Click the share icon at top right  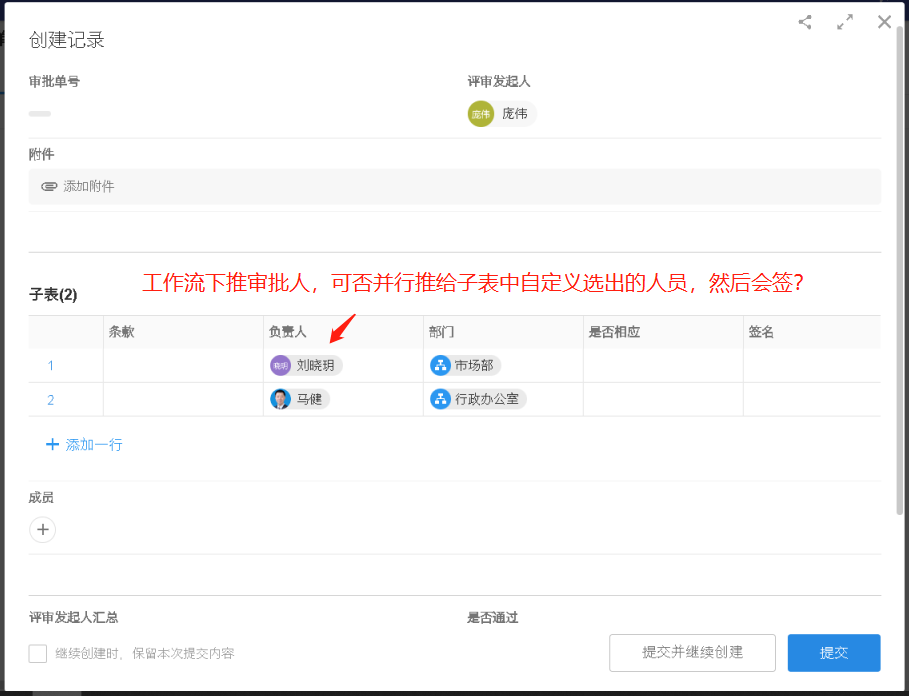coord(805,21)
